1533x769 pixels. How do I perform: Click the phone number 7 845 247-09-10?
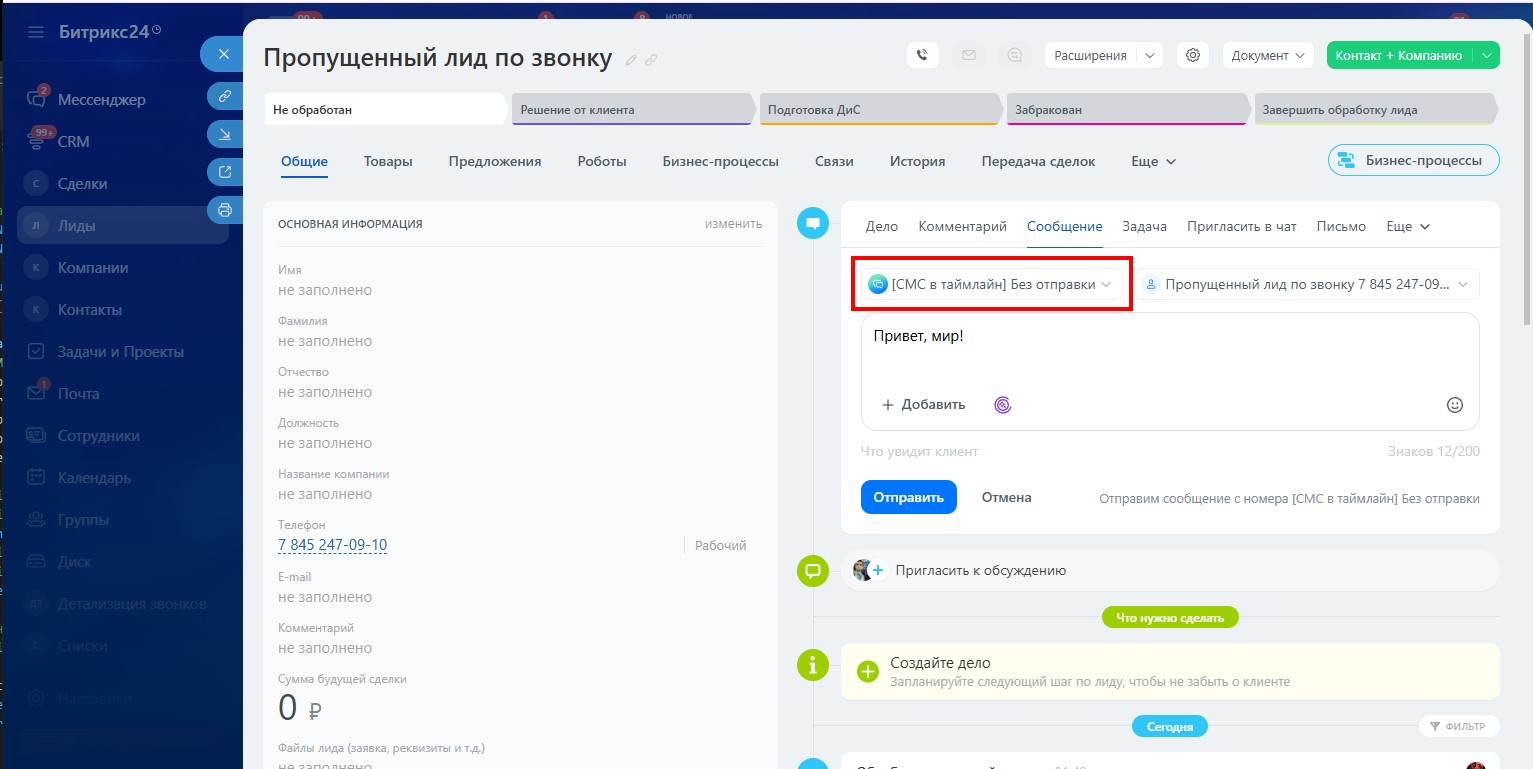coord(332,545)
